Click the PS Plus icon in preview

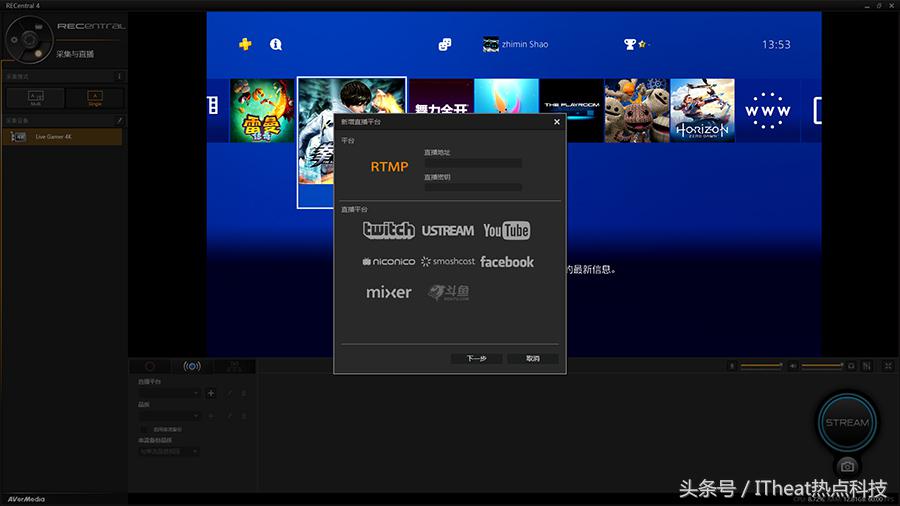(x=245, y=44)
